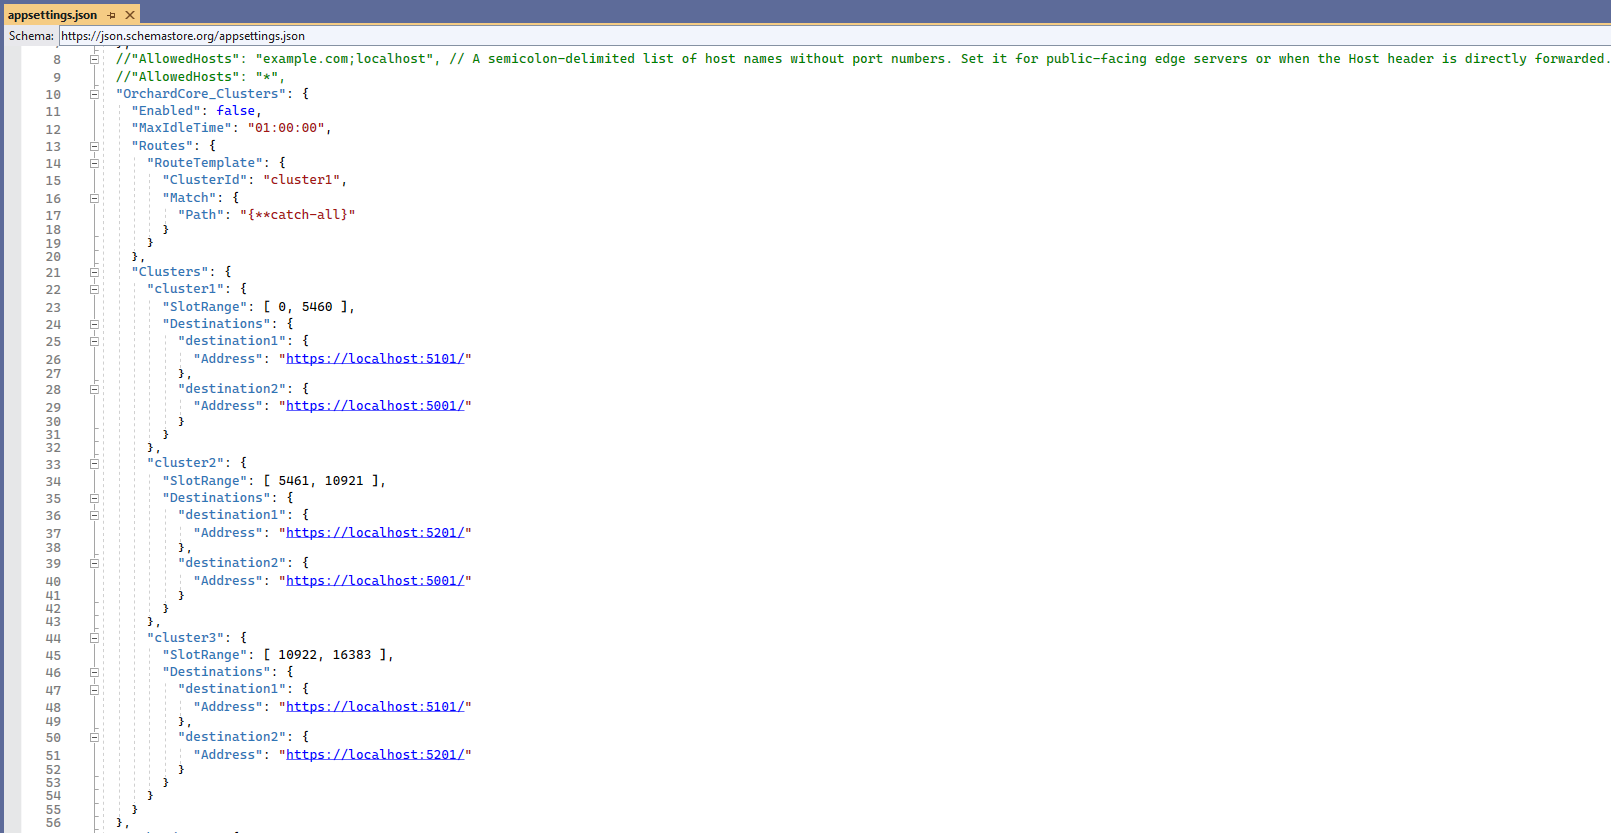Click the "*" AllowedHosts value on line 9
This screenshot has height=833, width=1611.
267,77
